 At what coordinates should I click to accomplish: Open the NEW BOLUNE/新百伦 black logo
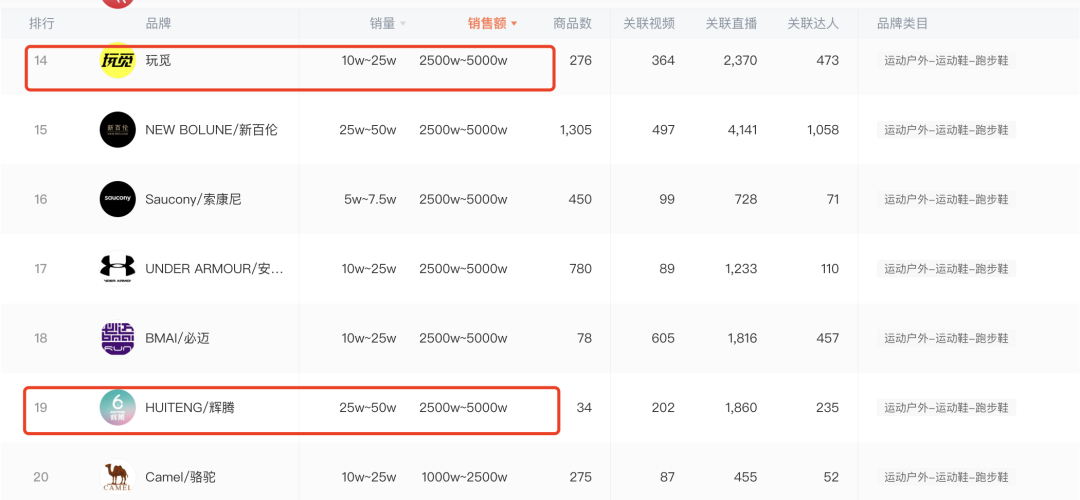point(117,129)
